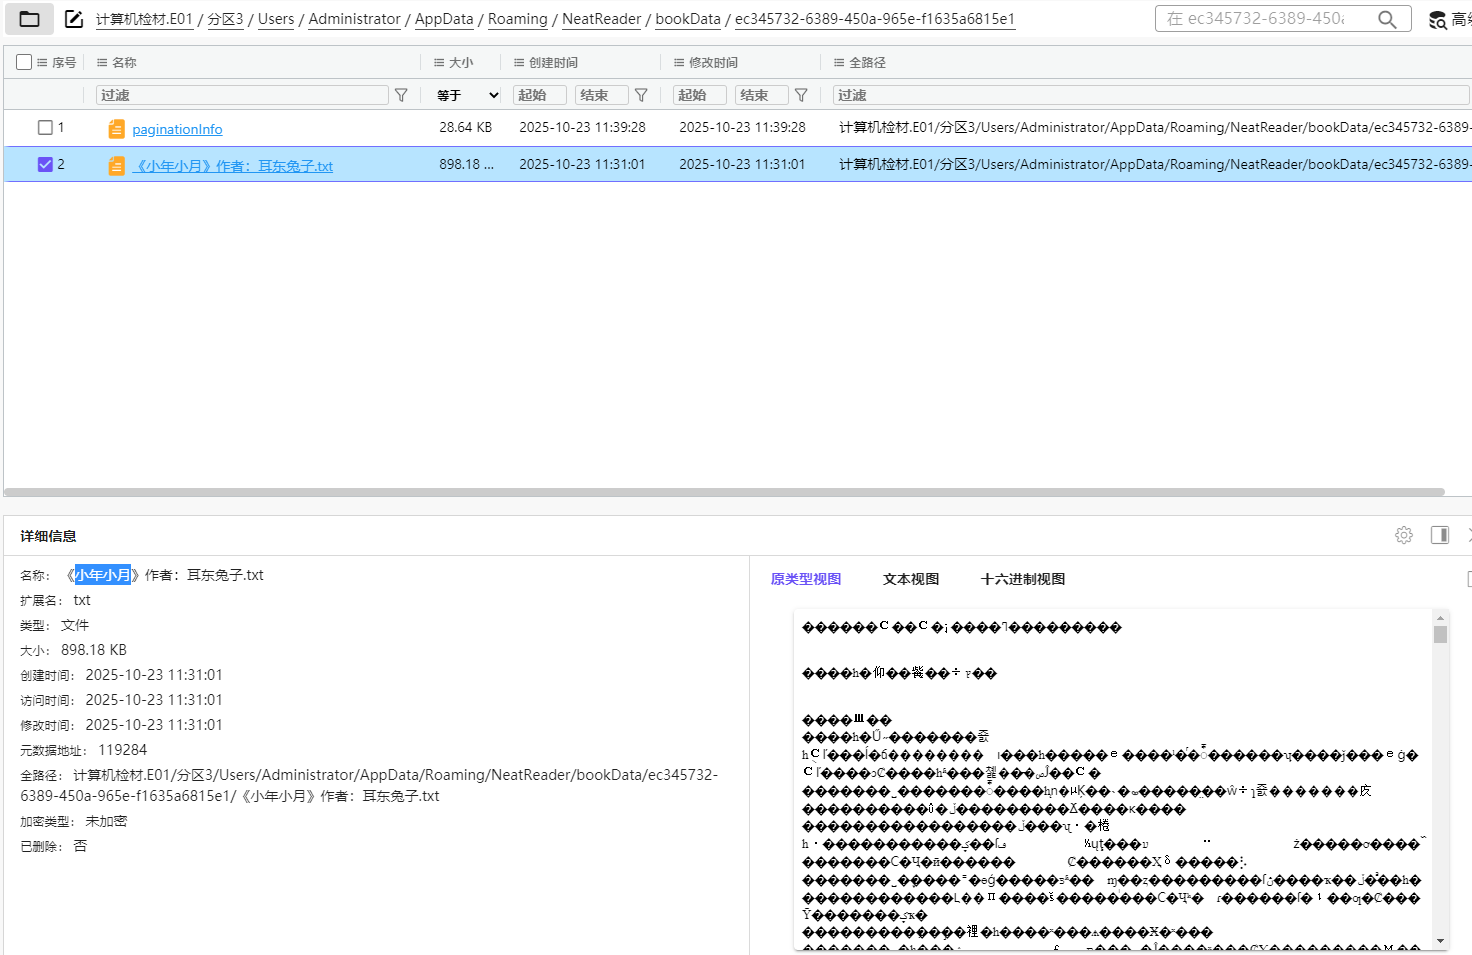The image size is (1472, 955).
Task: Open the 等于 comparison dropdown
Action: [464, 94]
